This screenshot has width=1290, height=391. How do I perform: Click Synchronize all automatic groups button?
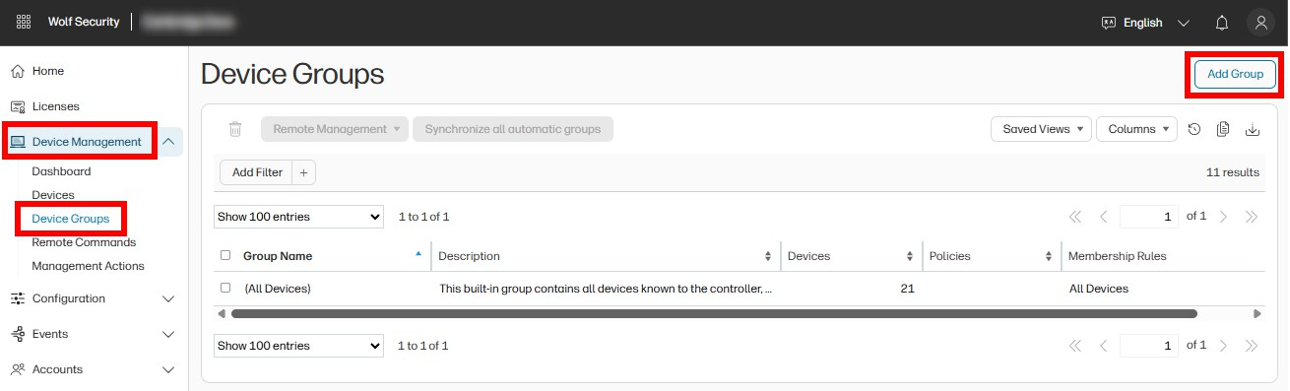point(513,129)
